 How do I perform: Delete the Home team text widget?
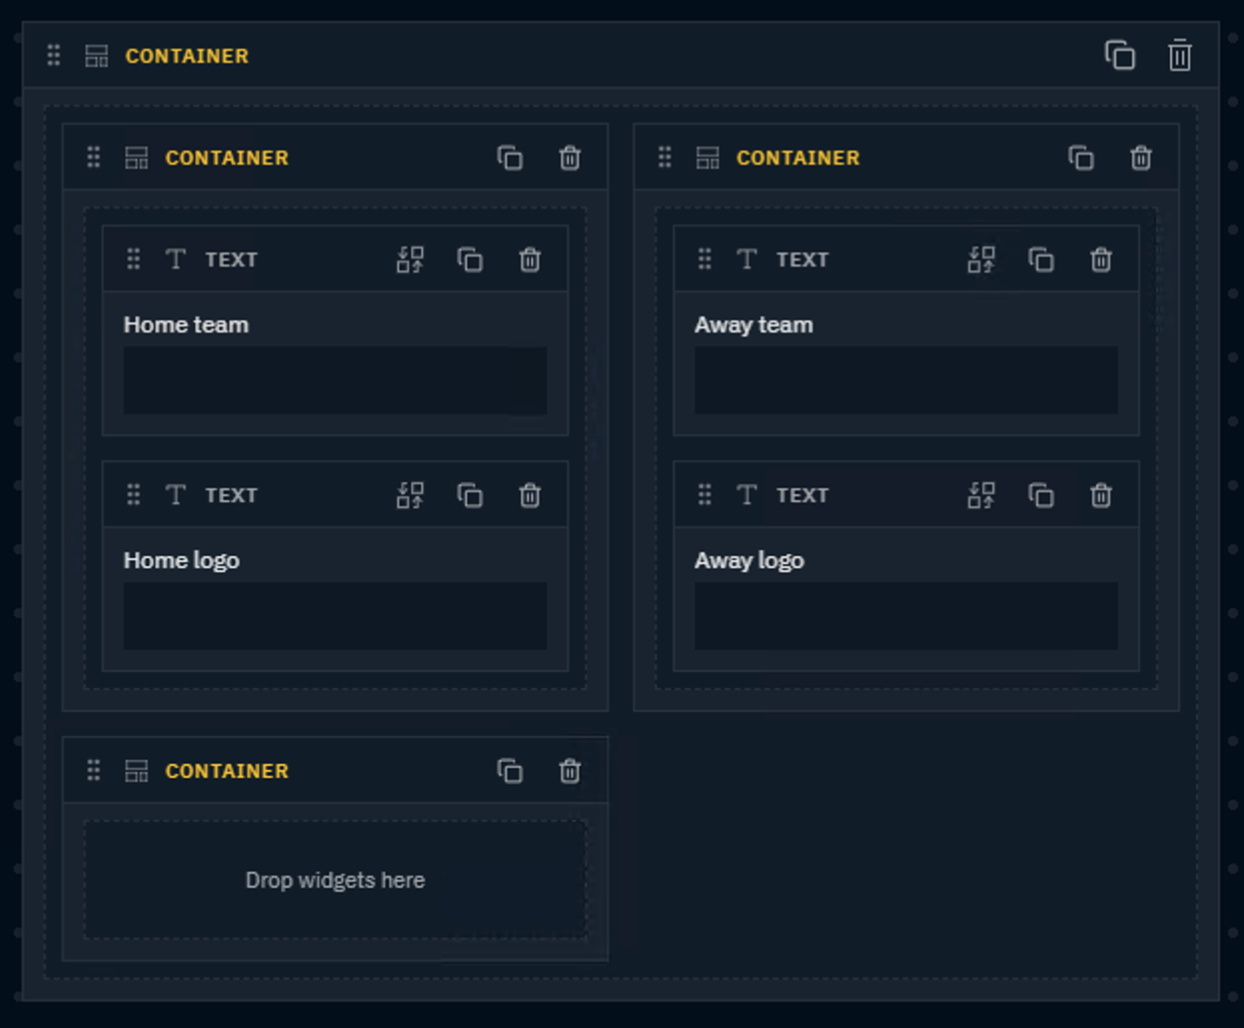tap(530, 260)
